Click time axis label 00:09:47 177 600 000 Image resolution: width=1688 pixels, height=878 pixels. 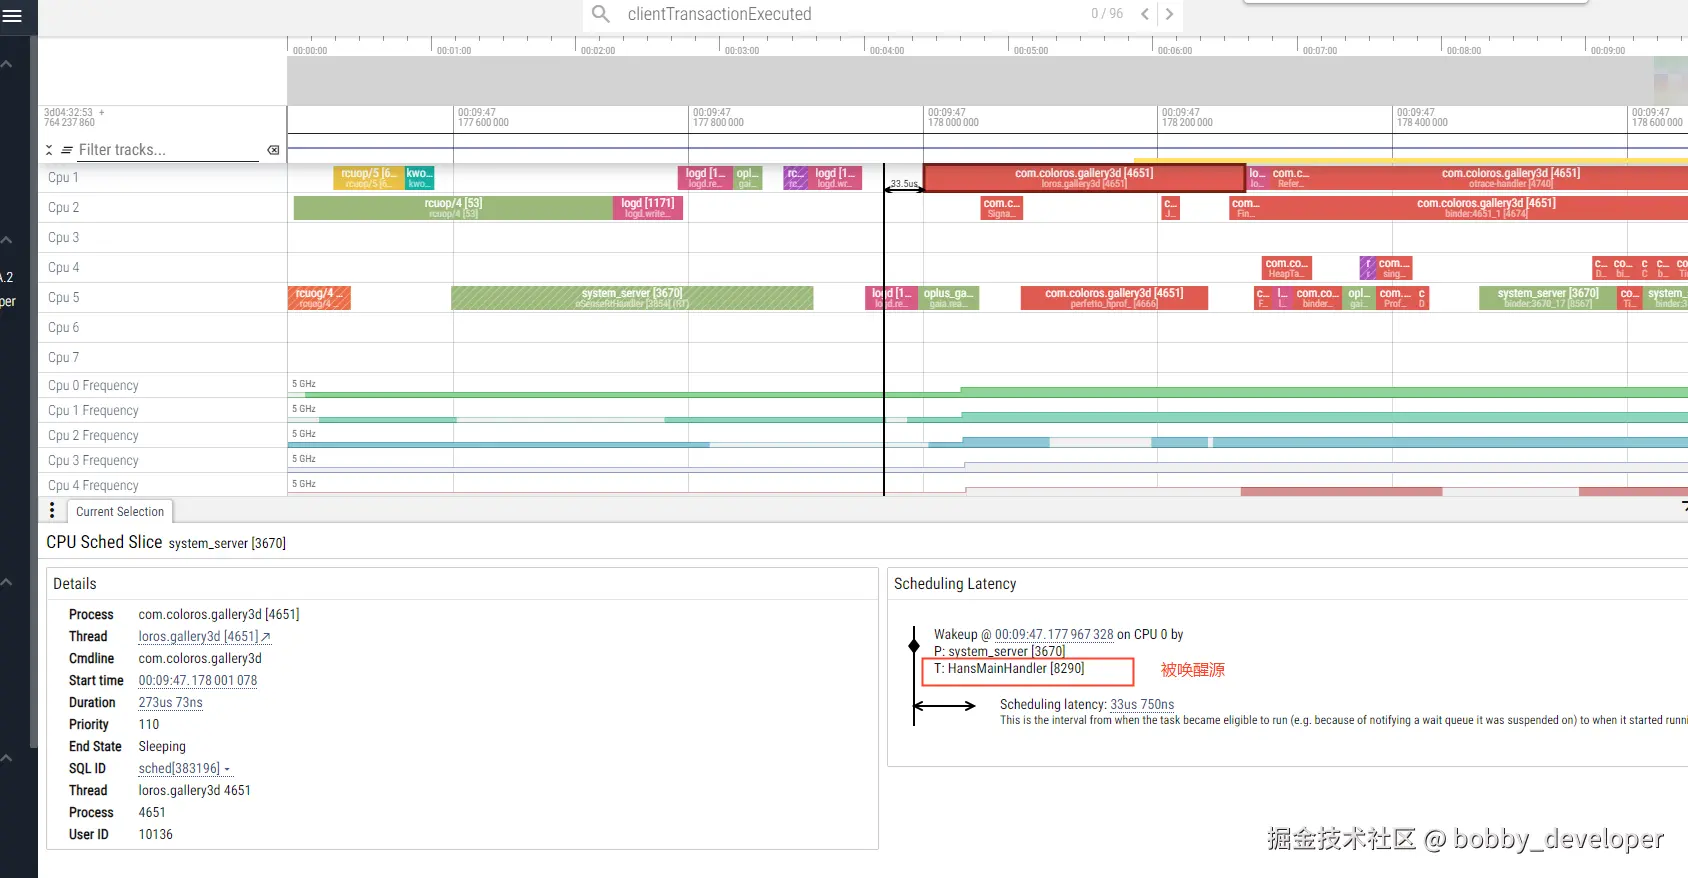point(483,118)
